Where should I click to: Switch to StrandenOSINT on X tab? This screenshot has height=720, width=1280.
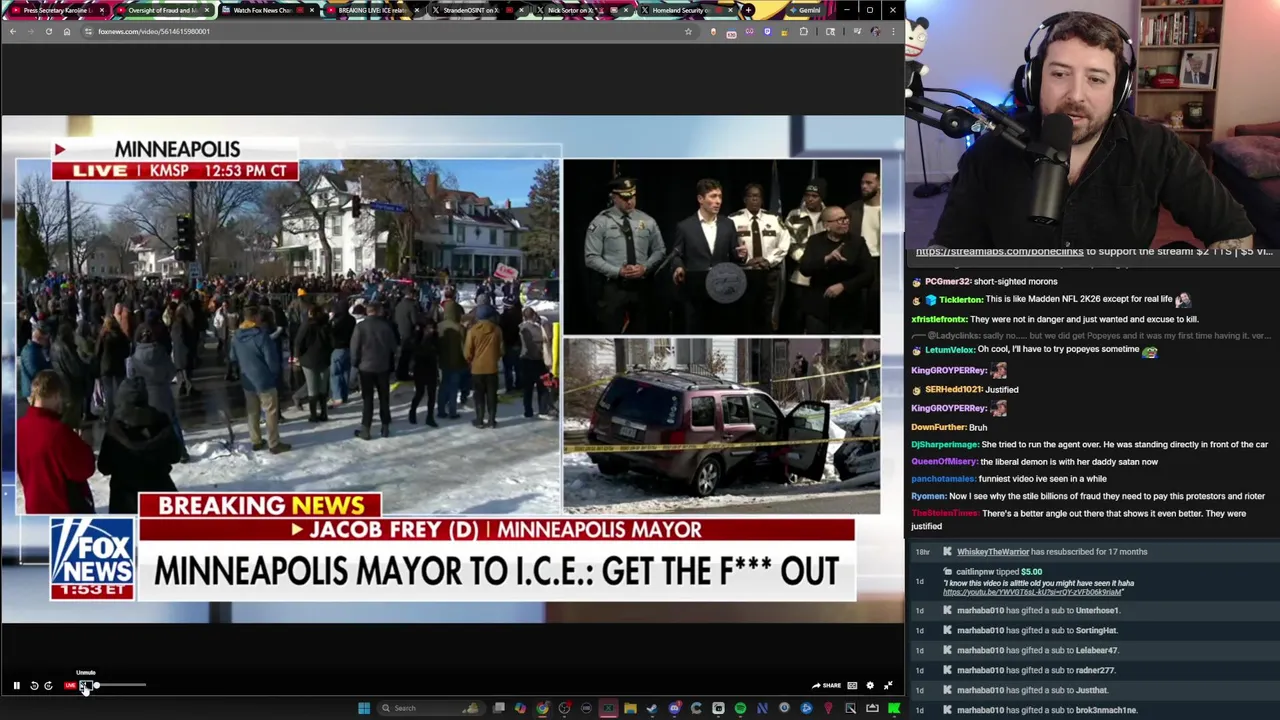477,10
